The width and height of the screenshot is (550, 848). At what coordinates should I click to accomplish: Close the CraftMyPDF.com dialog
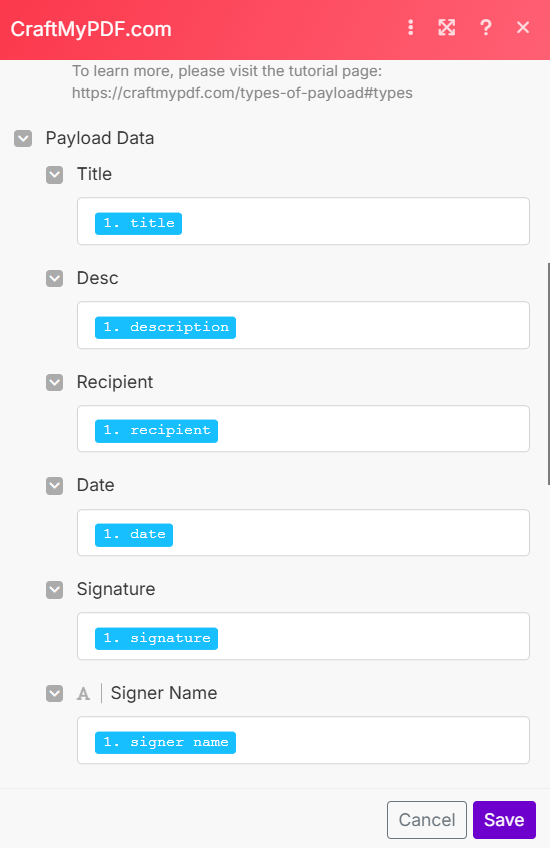tap(523, 28)
